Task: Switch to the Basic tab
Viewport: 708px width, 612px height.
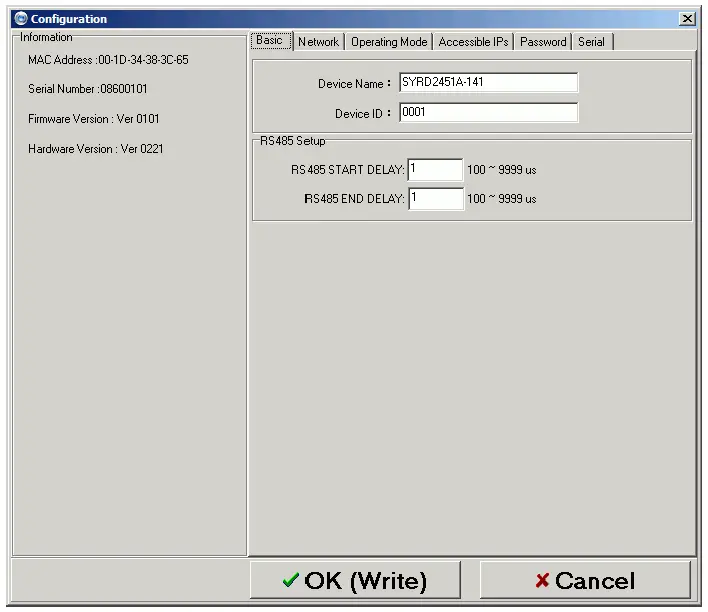Action: click(x=271, y=41)
